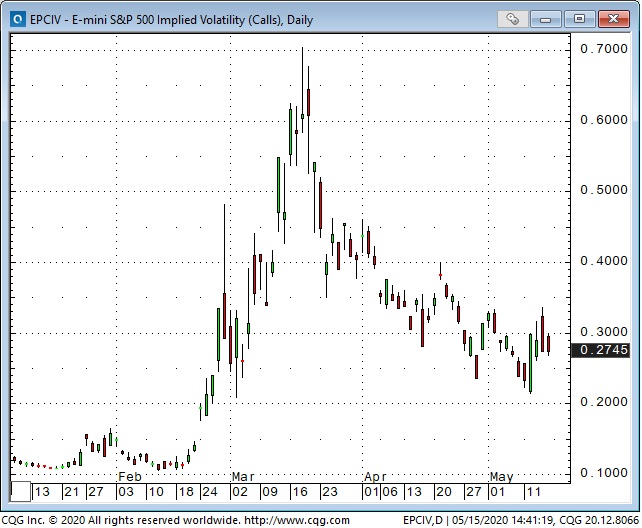Minimize the EPCIV chart window
Image resolution: width=642 pixels, height=528 pixels.
545,19
